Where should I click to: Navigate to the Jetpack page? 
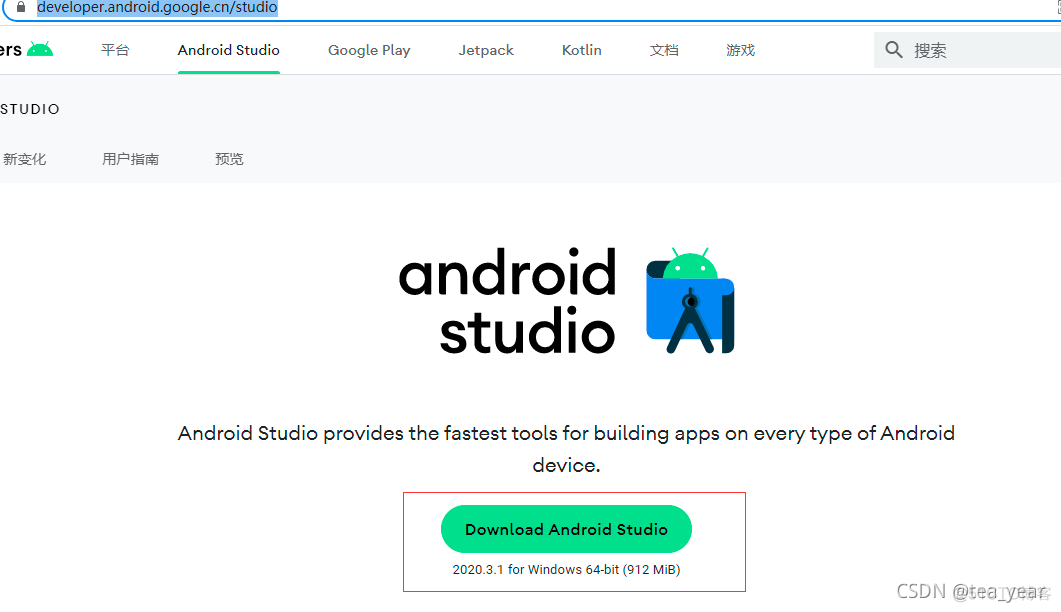tap(485, 50)
